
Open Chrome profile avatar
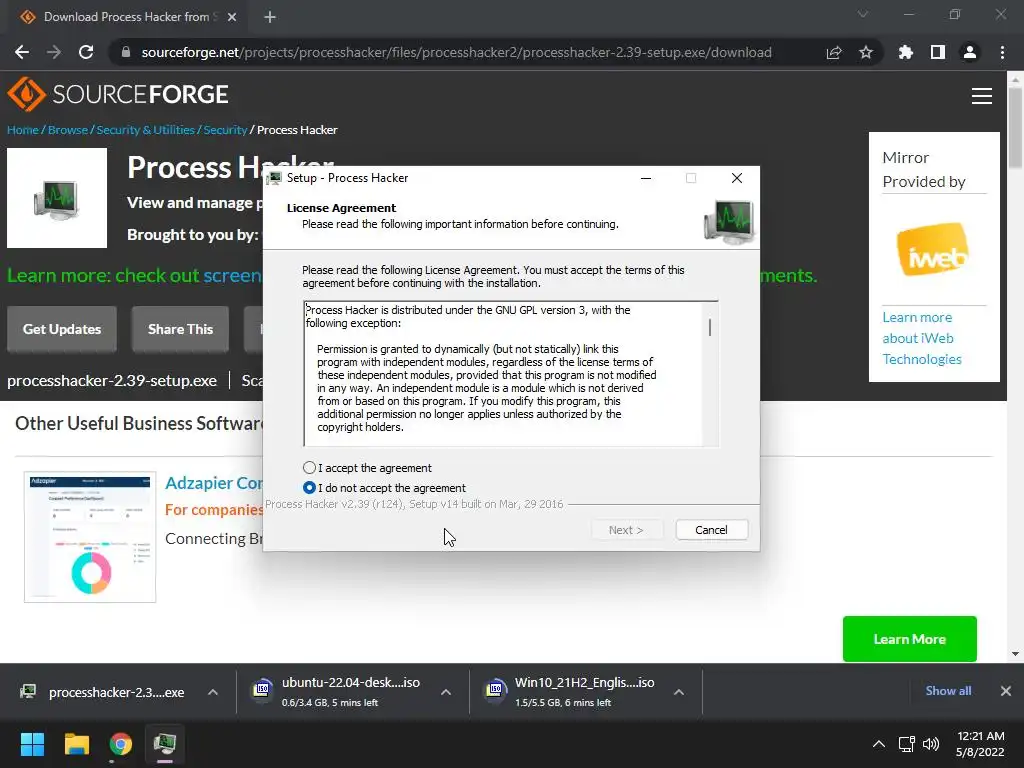(970, 52)
